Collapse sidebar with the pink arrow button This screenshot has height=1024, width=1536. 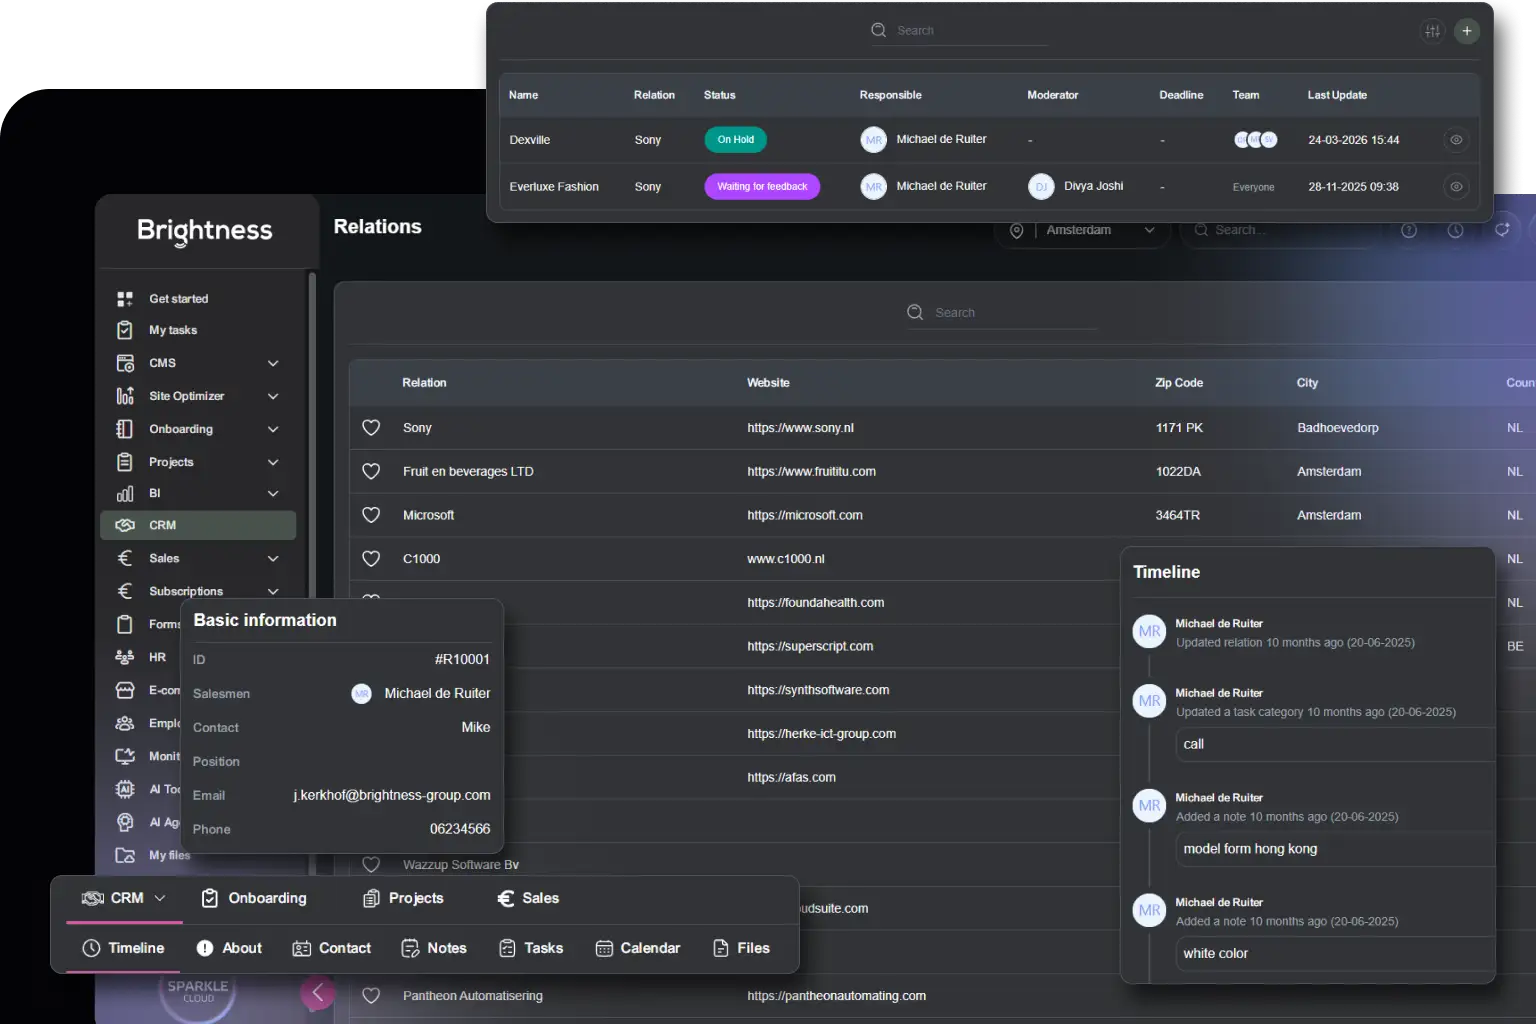(x=317, y=993)
